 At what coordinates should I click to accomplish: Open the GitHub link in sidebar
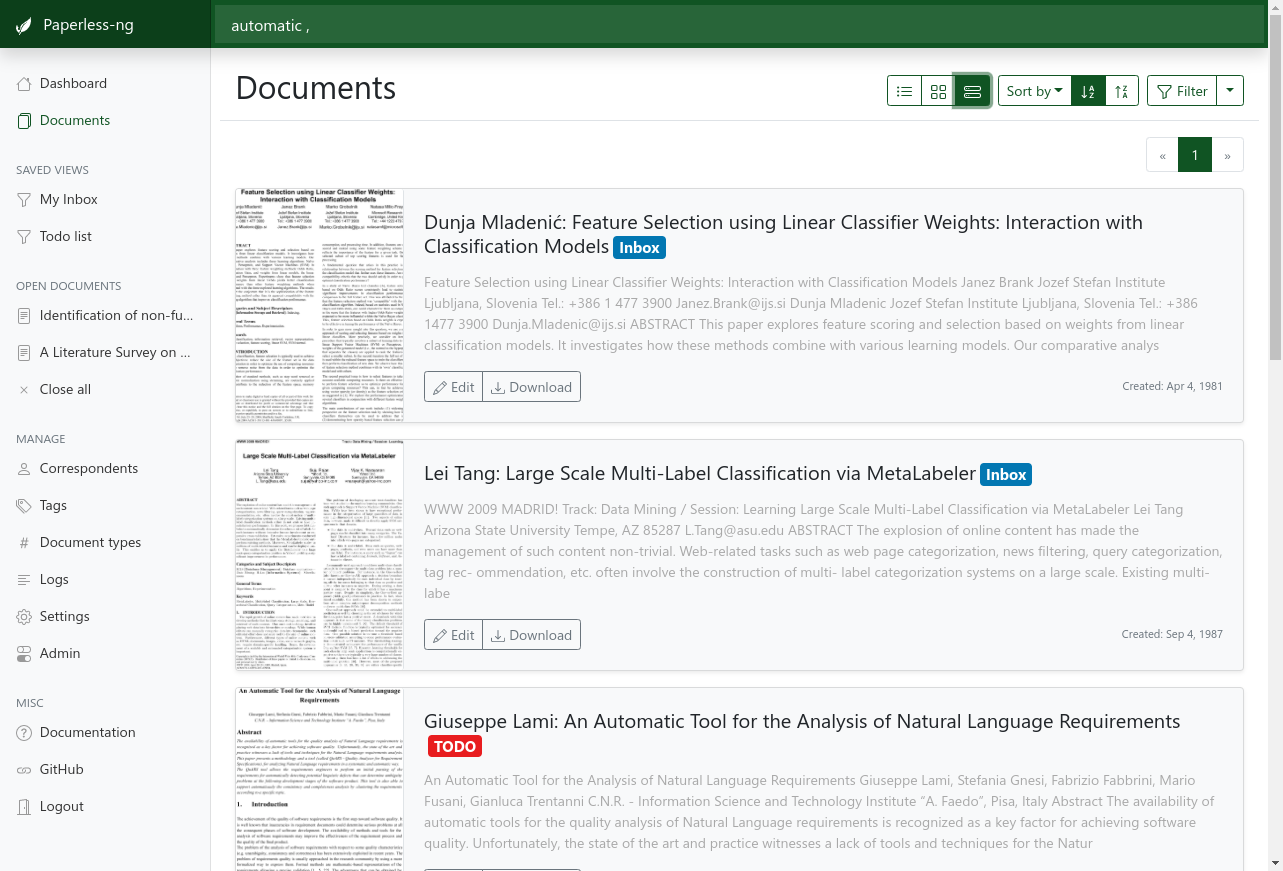61,769
